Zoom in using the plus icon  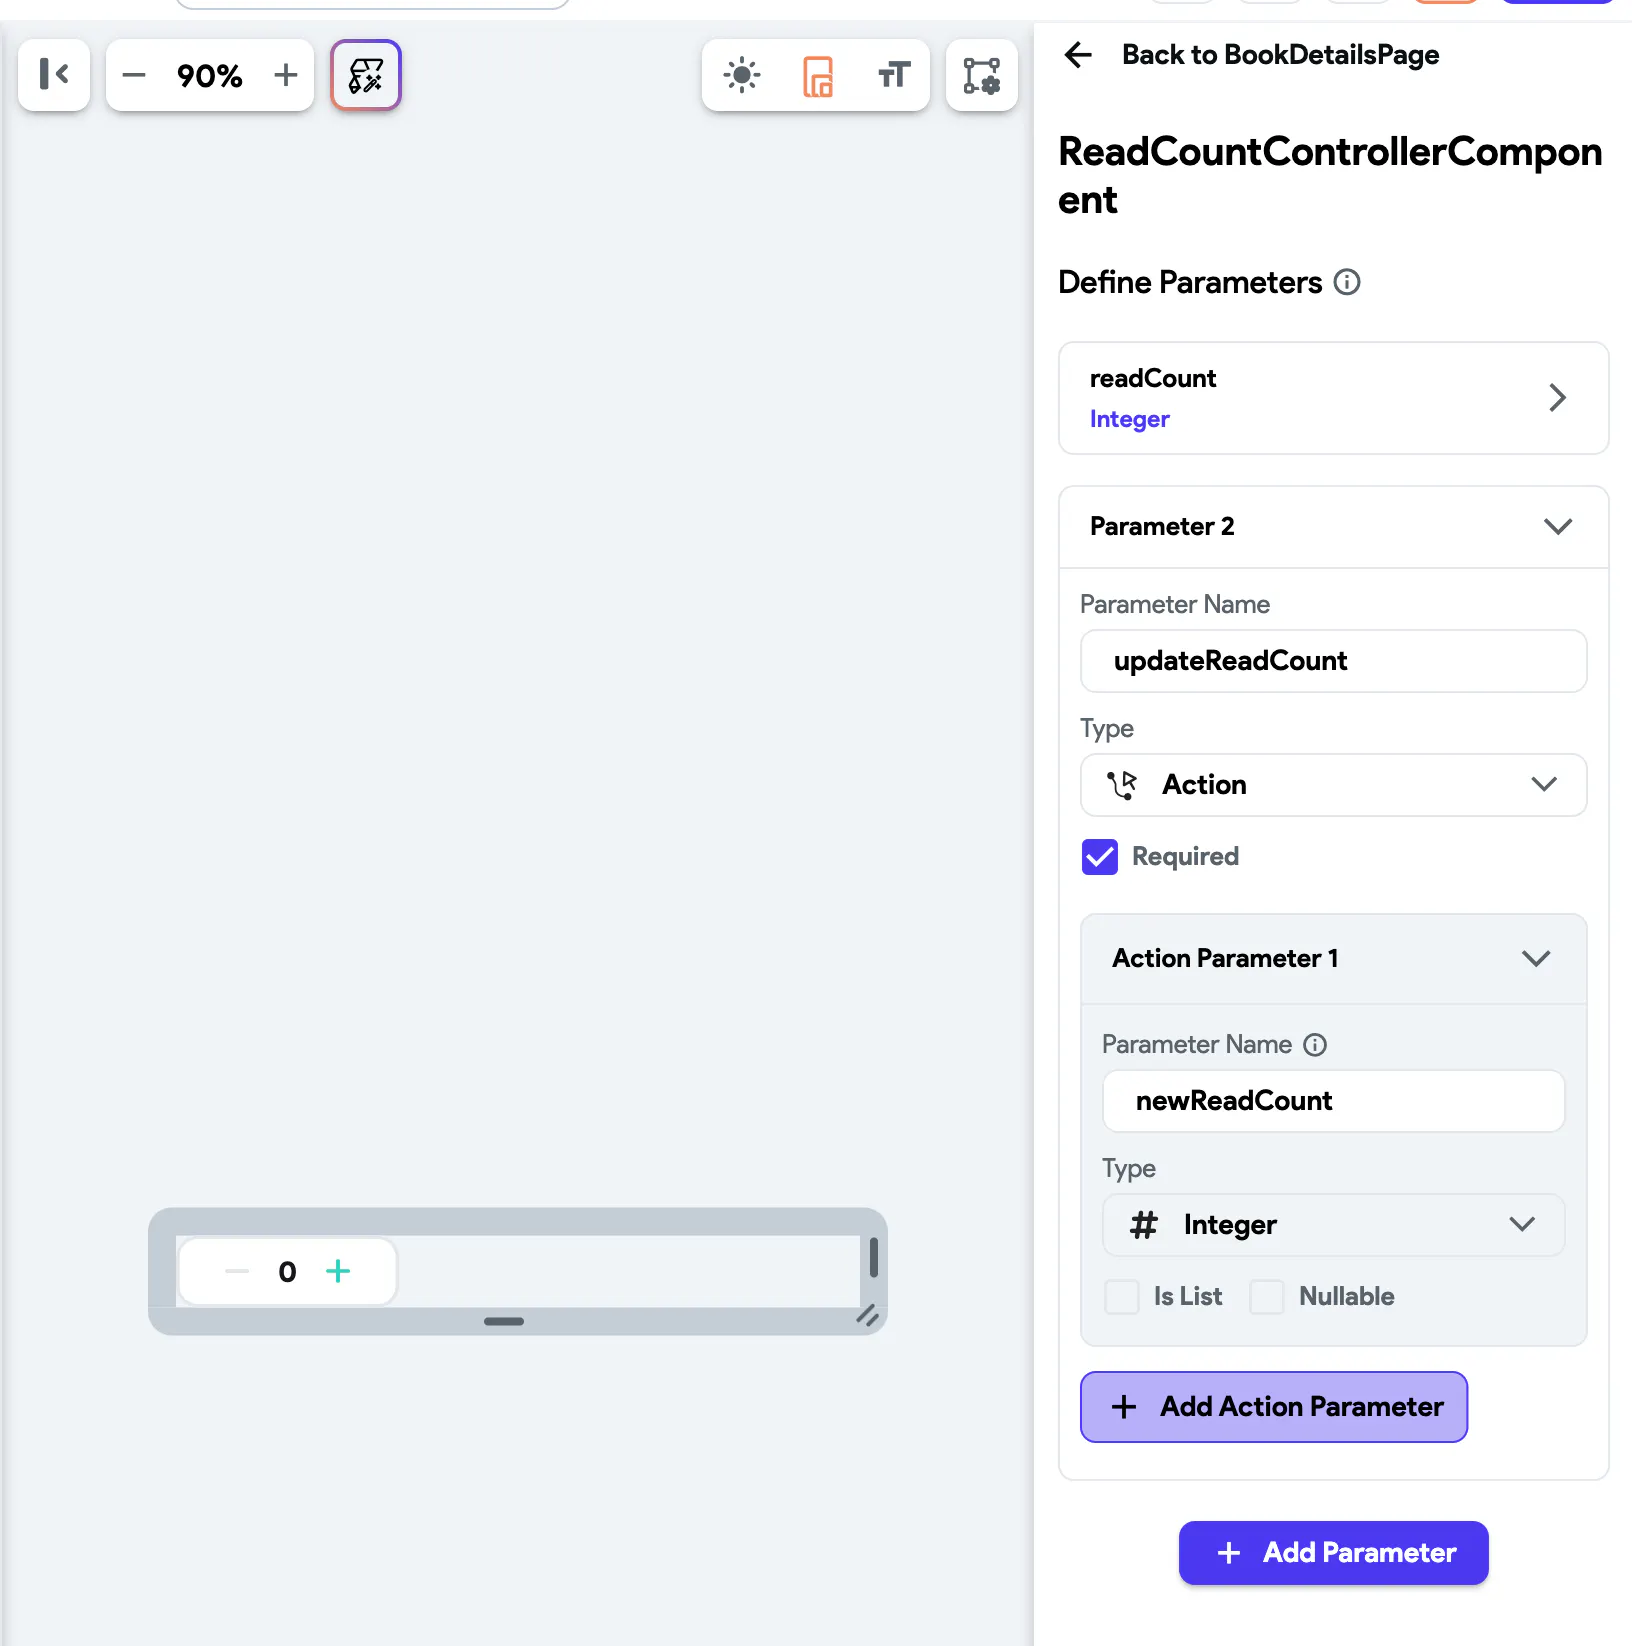click(x=286, y=75)
